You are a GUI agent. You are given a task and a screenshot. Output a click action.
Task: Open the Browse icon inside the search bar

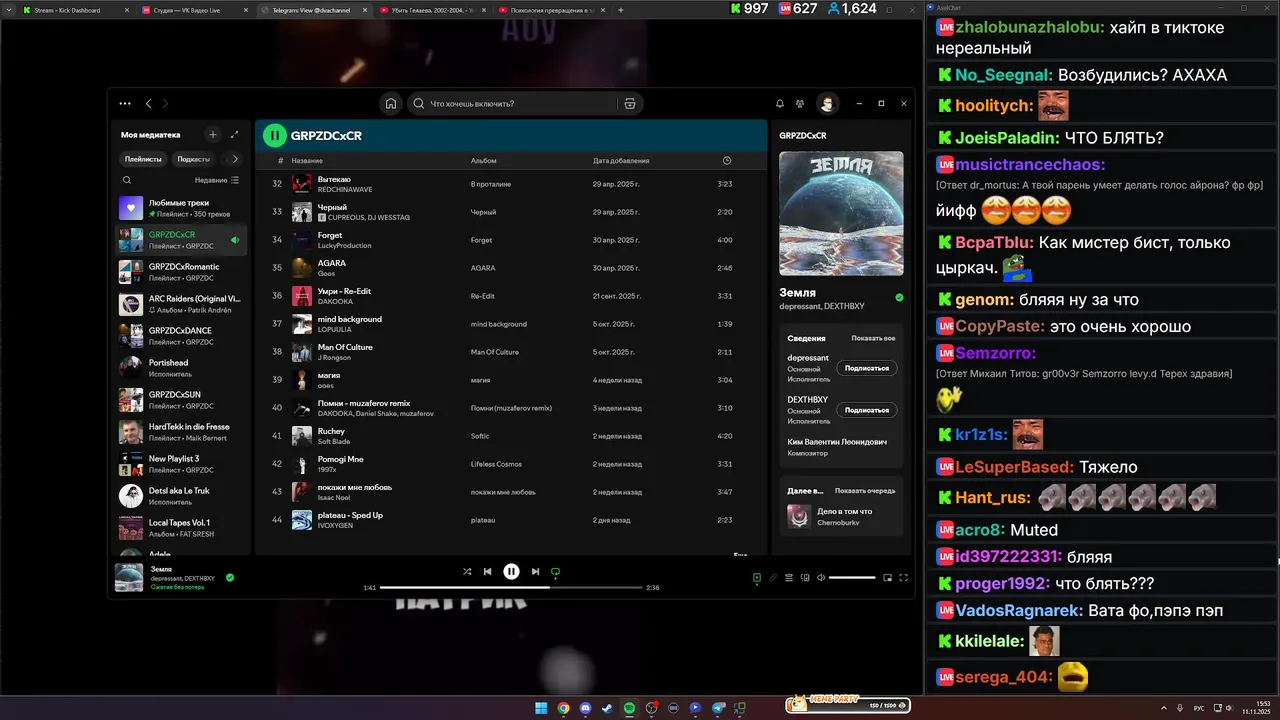[630, 103]
